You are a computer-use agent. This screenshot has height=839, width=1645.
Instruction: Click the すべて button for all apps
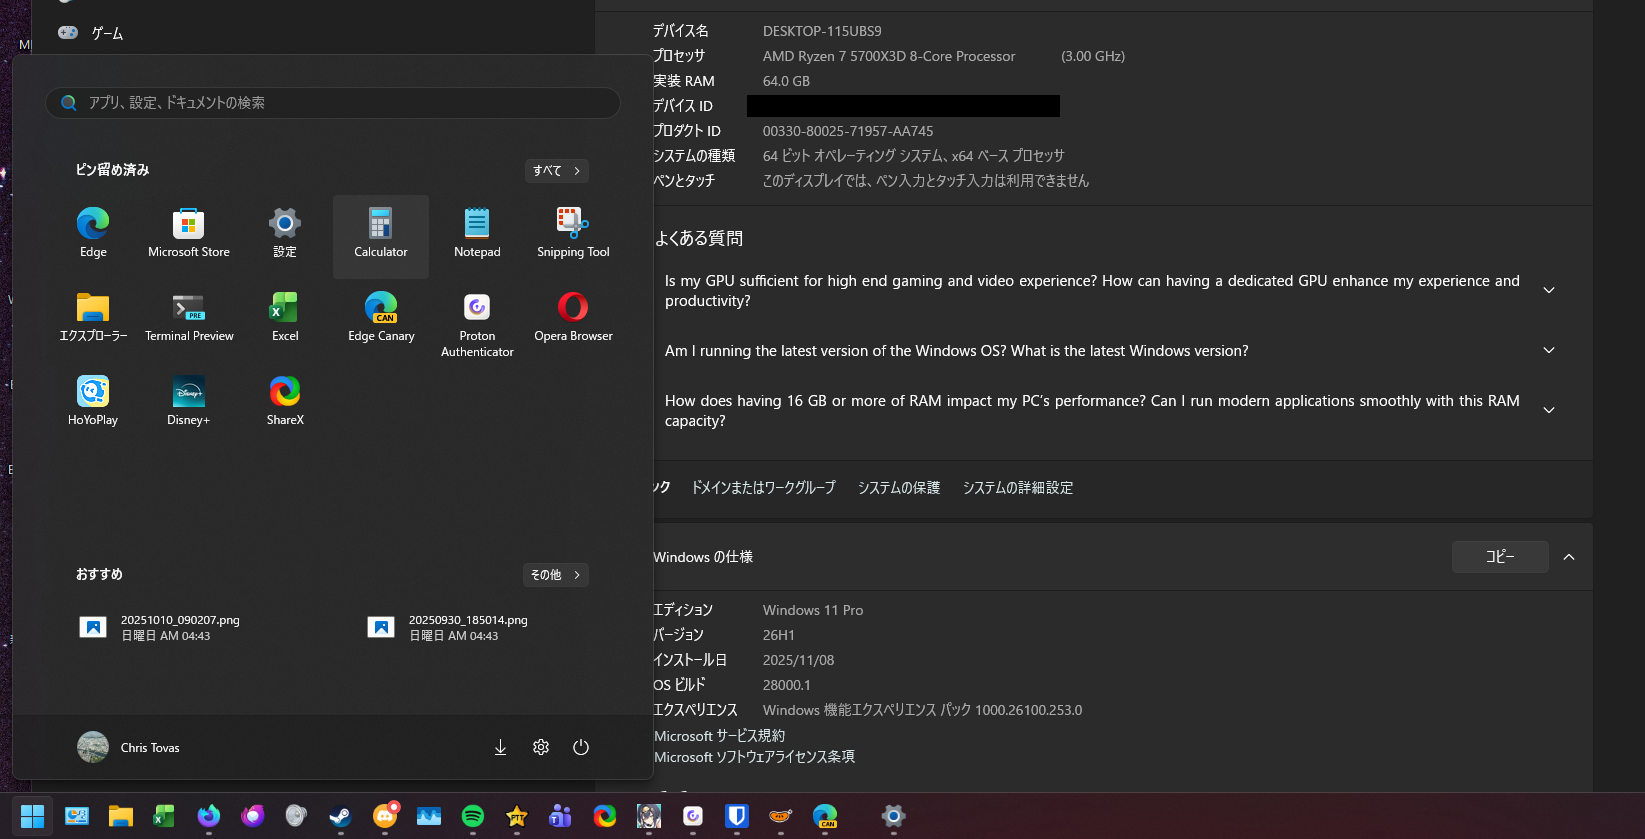click(x=557, y=171)
